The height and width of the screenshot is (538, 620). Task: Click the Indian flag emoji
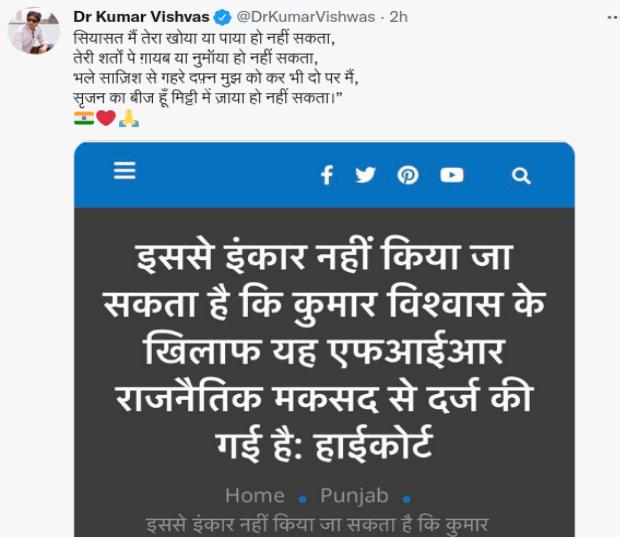click(84, 118)
